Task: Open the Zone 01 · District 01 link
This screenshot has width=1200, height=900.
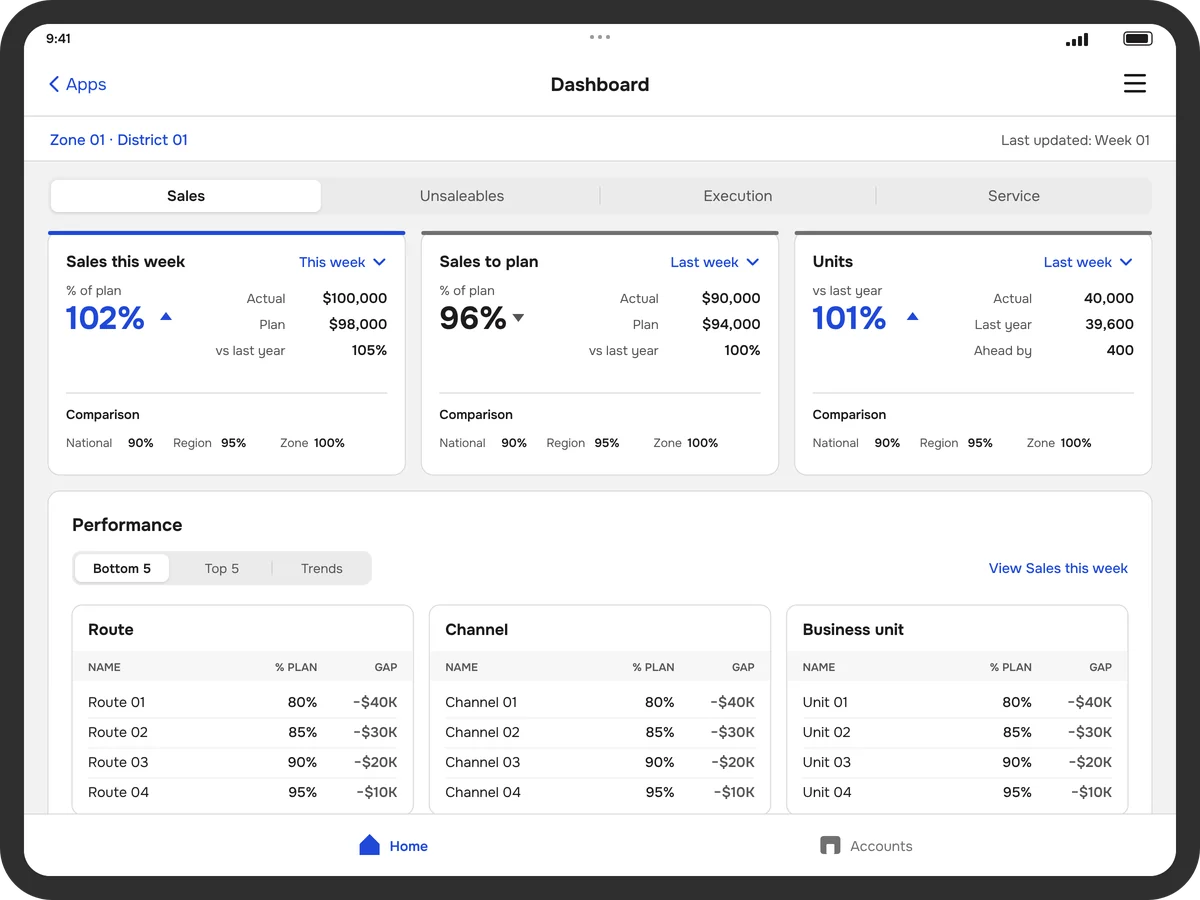Action: [119, 140]
